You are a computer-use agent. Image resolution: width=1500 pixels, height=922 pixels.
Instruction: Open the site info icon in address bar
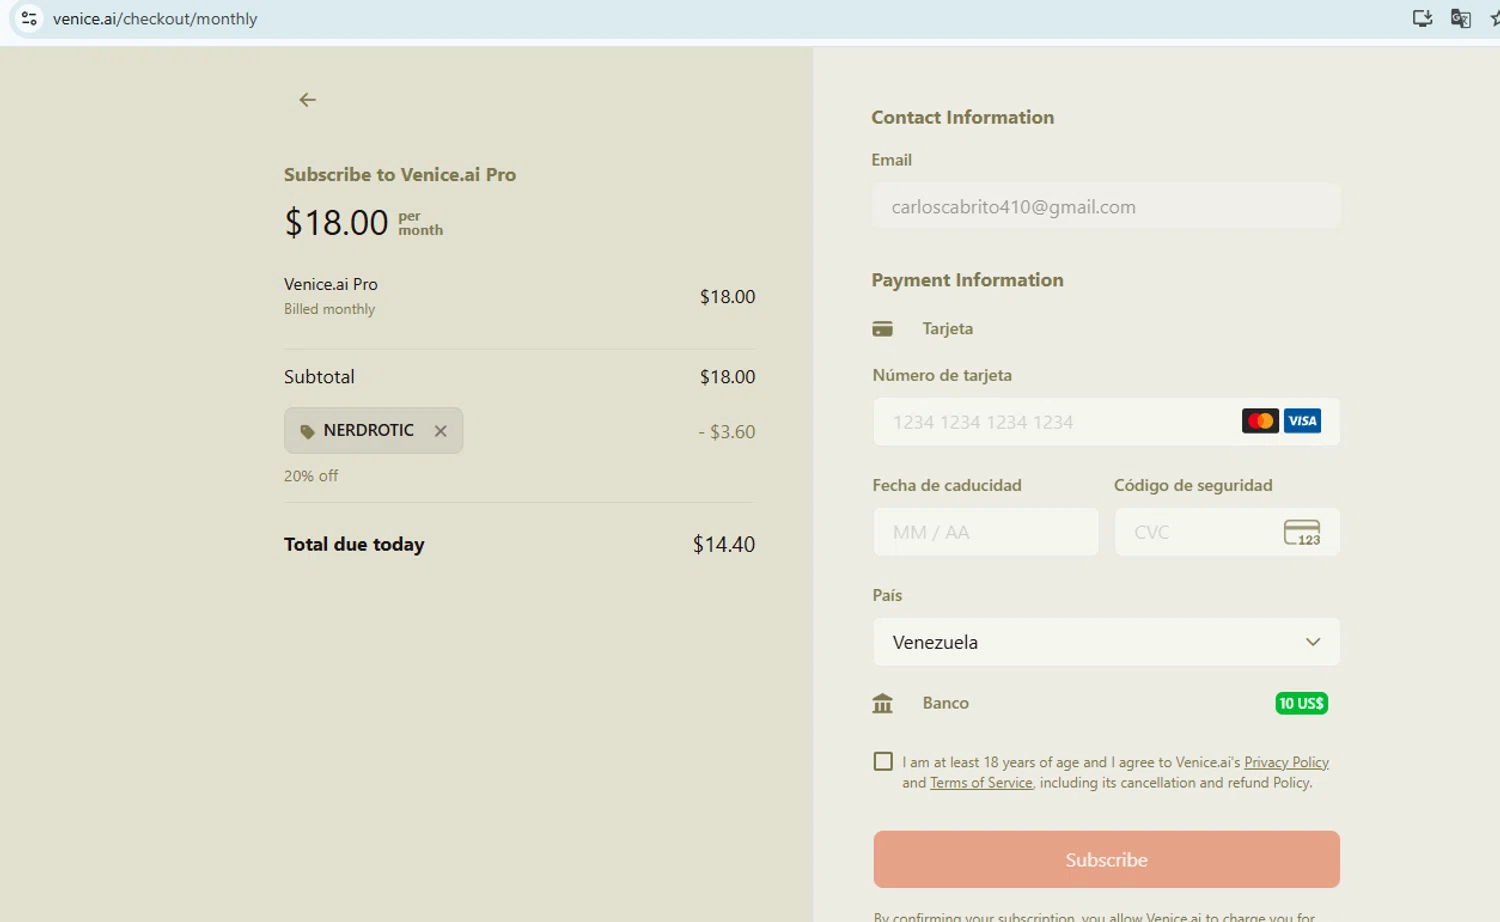pyautogui.click(x=29, y=18)
